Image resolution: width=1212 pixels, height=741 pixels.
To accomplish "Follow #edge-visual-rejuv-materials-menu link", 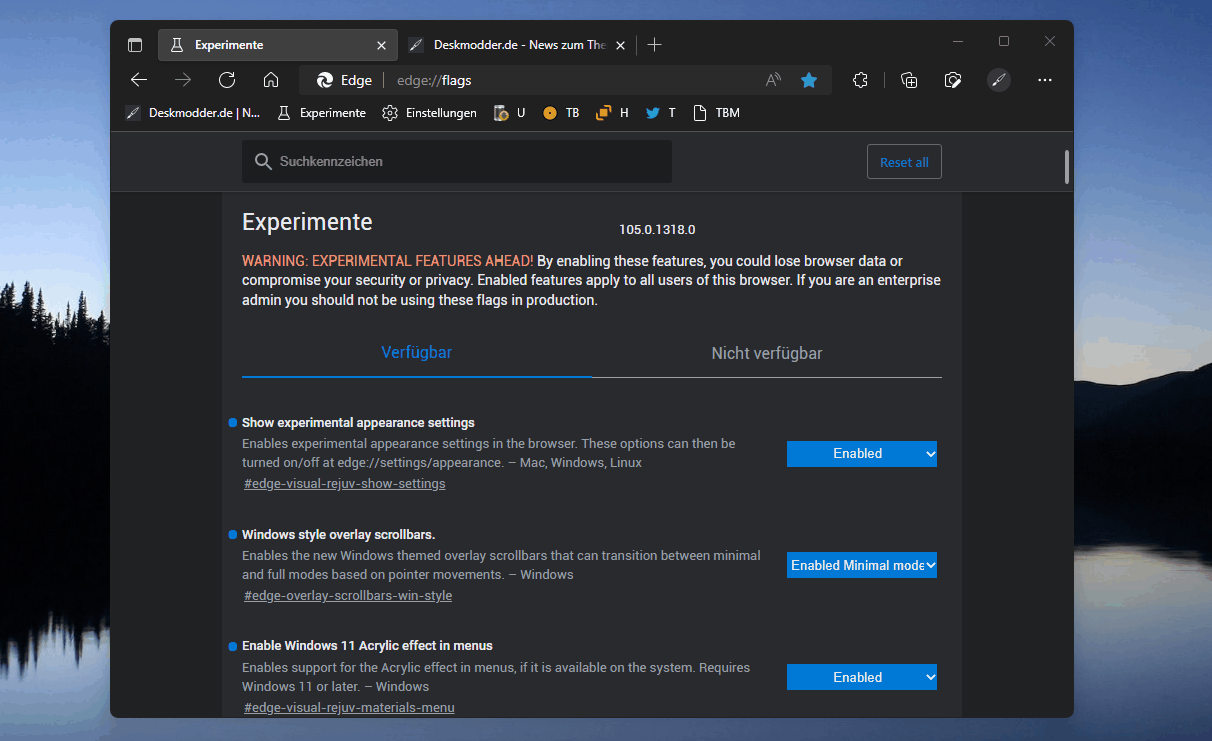I will pos(349,708).
